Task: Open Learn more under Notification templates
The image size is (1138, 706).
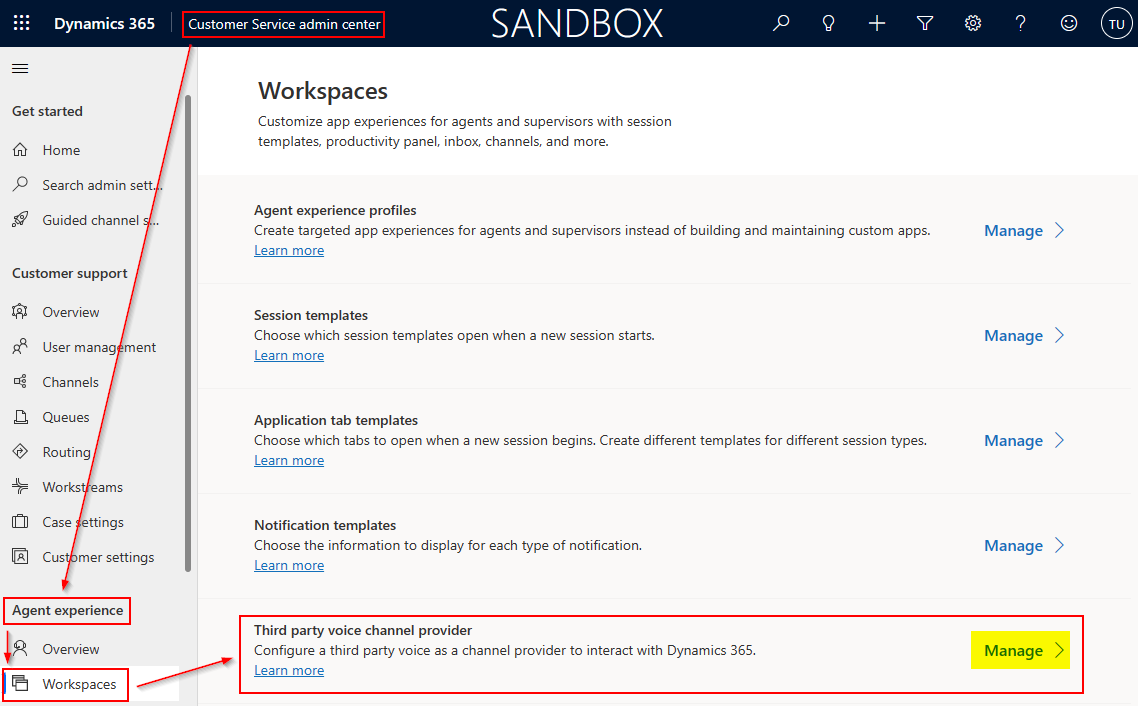Action: 289,565
